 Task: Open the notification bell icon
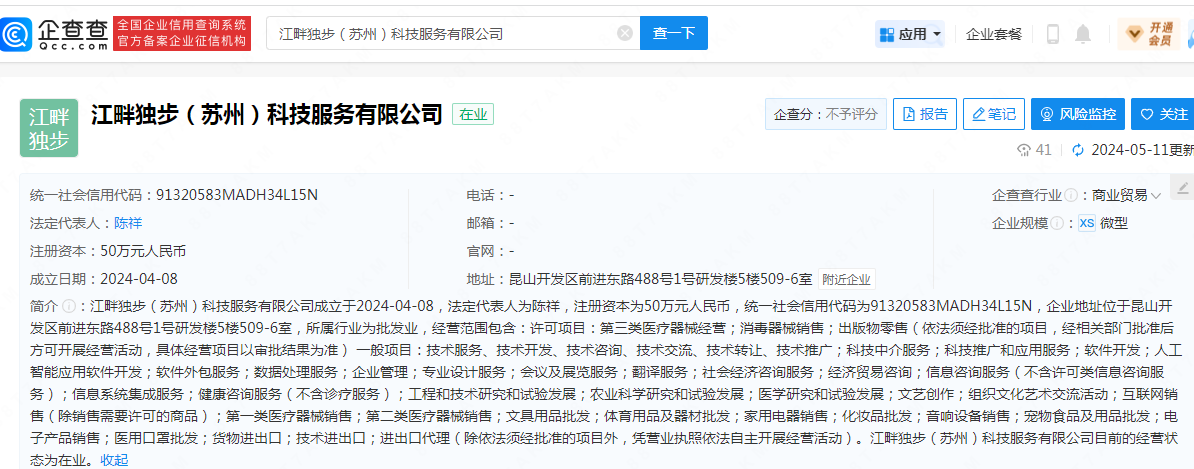click(1083, 34)
